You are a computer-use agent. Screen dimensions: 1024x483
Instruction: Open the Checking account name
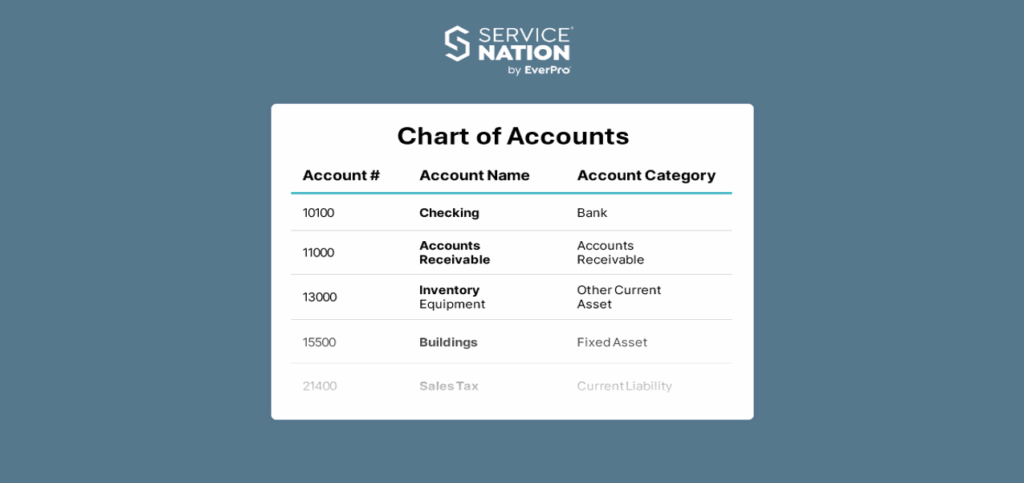[x=449, y=213]
